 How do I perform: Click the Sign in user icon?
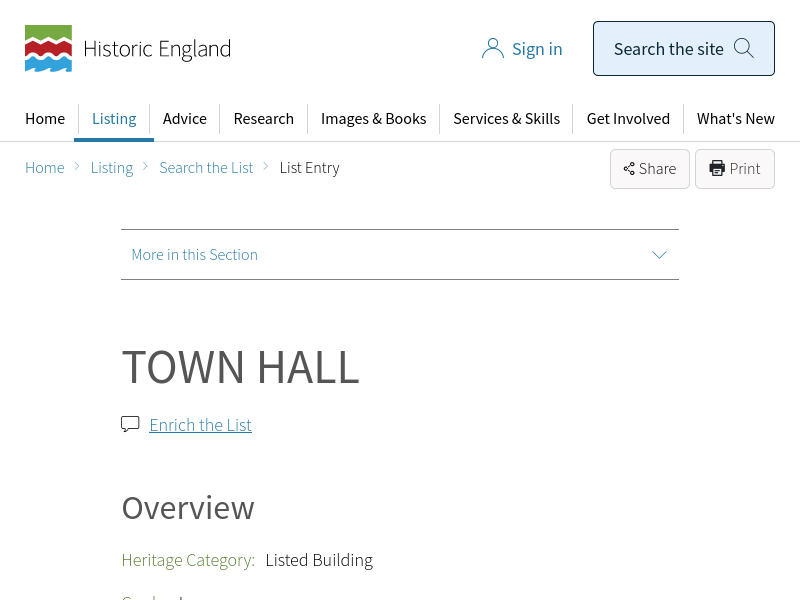point(492,49)
